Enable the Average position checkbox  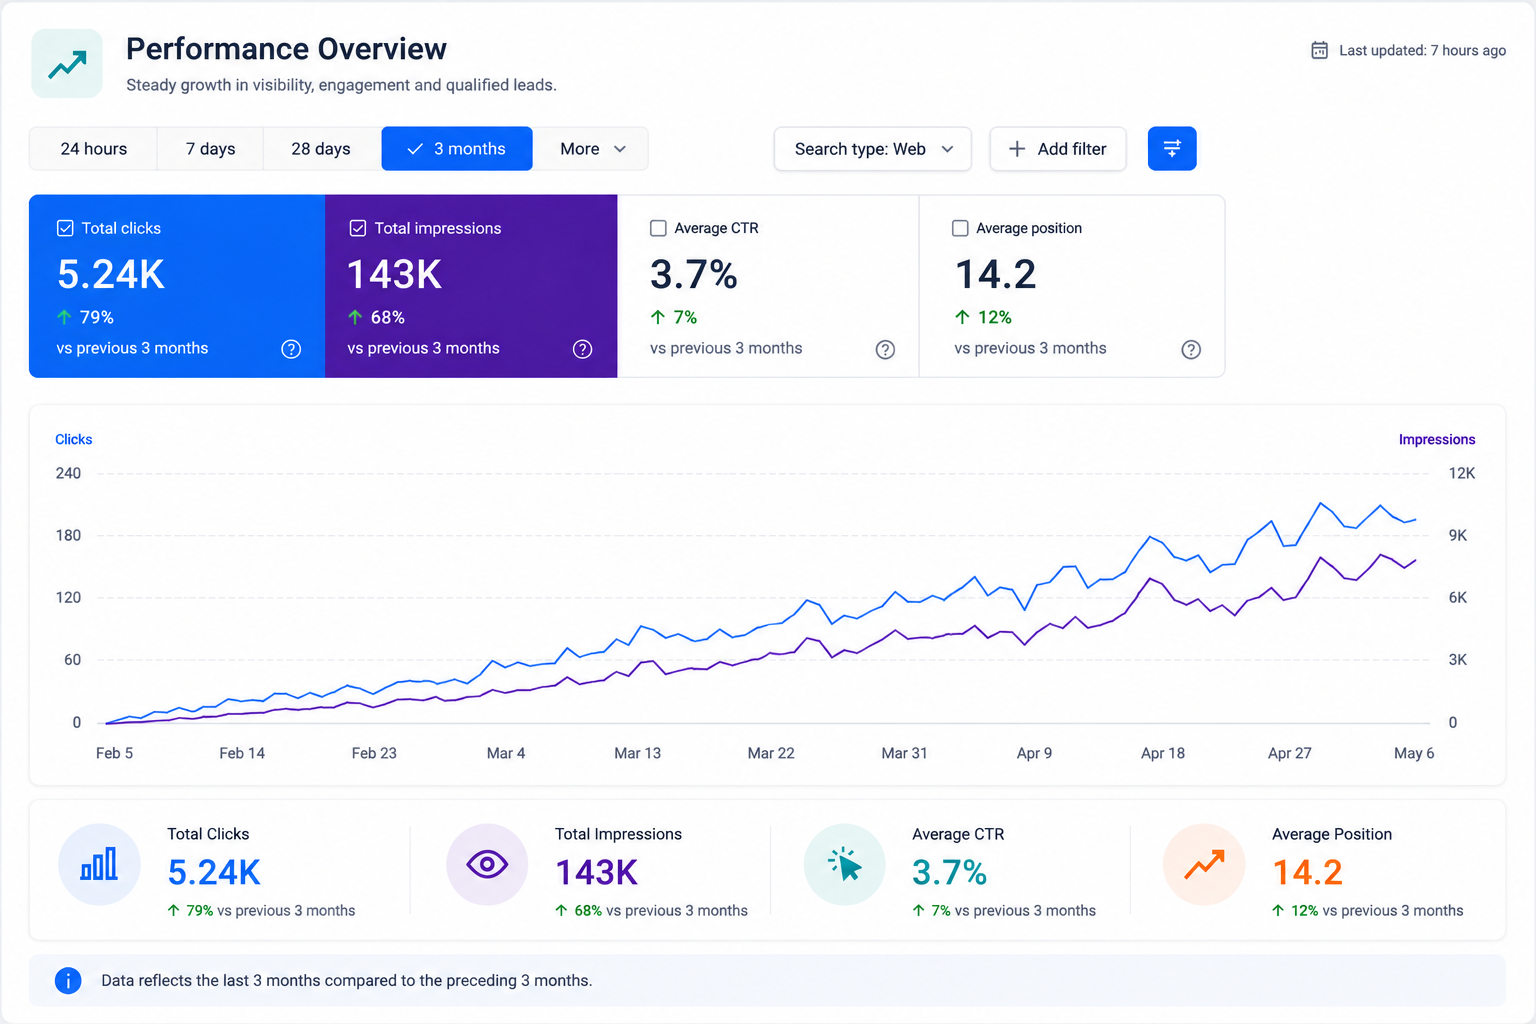pos(960,228)
